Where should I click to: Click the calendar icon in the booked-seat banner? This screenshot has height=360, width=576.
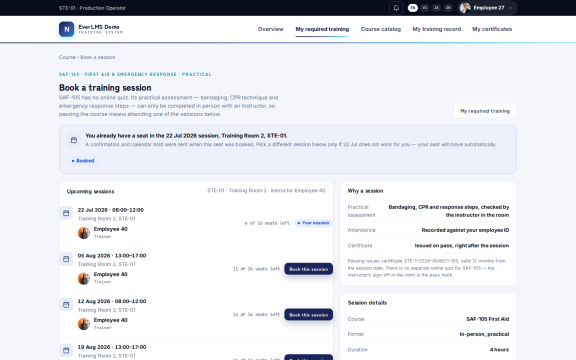tap(74, 140)
